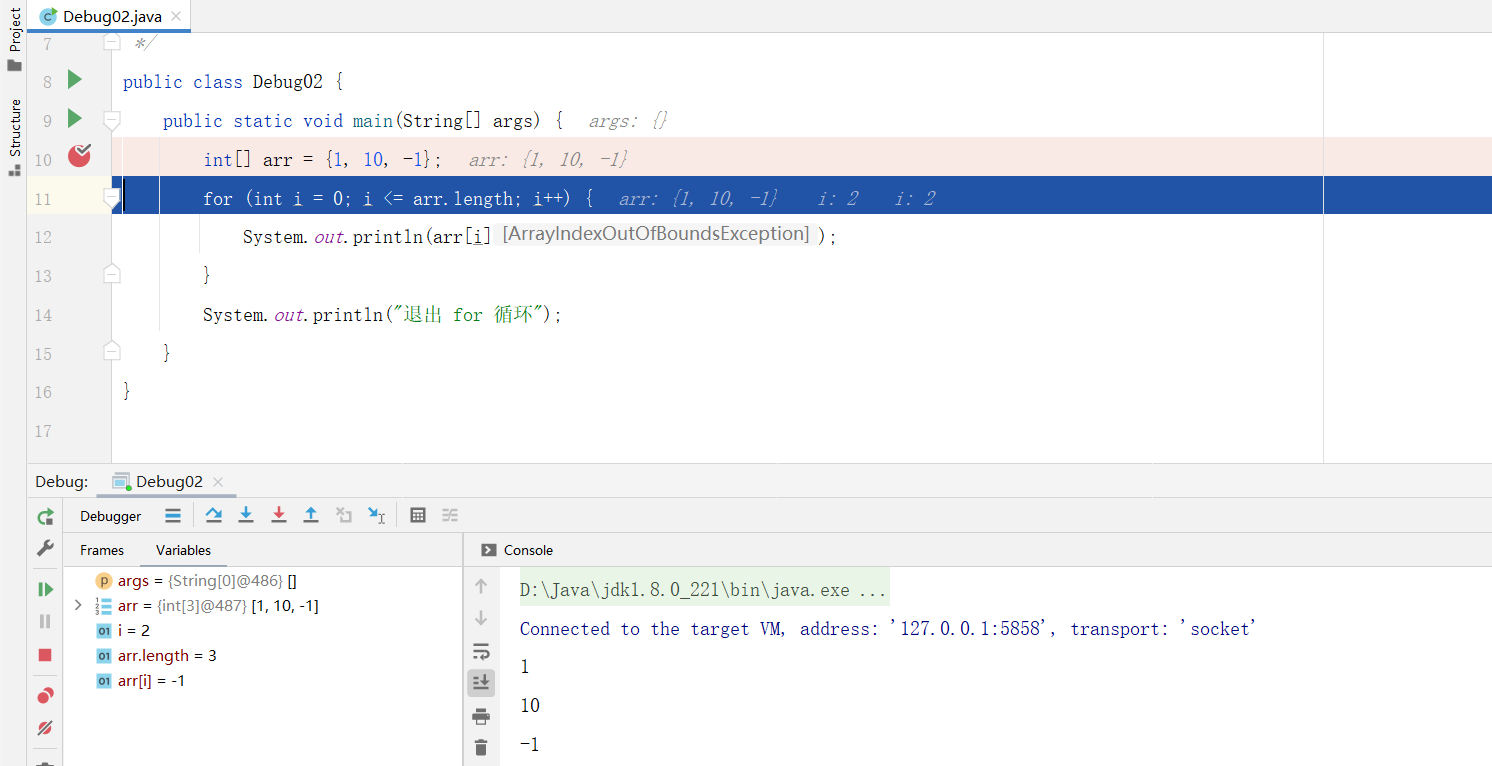
Task: Open run configuration wrench settings
Action: 45,548
